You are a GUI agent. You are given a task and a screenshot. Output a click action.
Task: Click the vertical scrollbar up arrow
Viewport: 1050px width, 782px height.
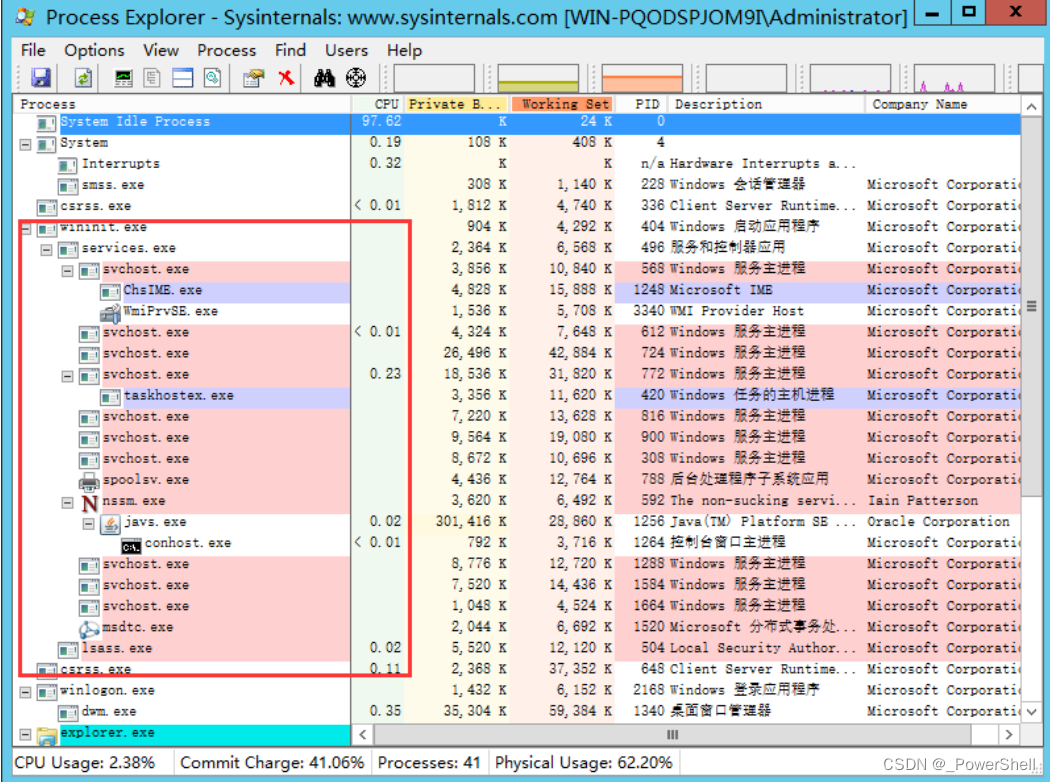tap(1031, 106)
